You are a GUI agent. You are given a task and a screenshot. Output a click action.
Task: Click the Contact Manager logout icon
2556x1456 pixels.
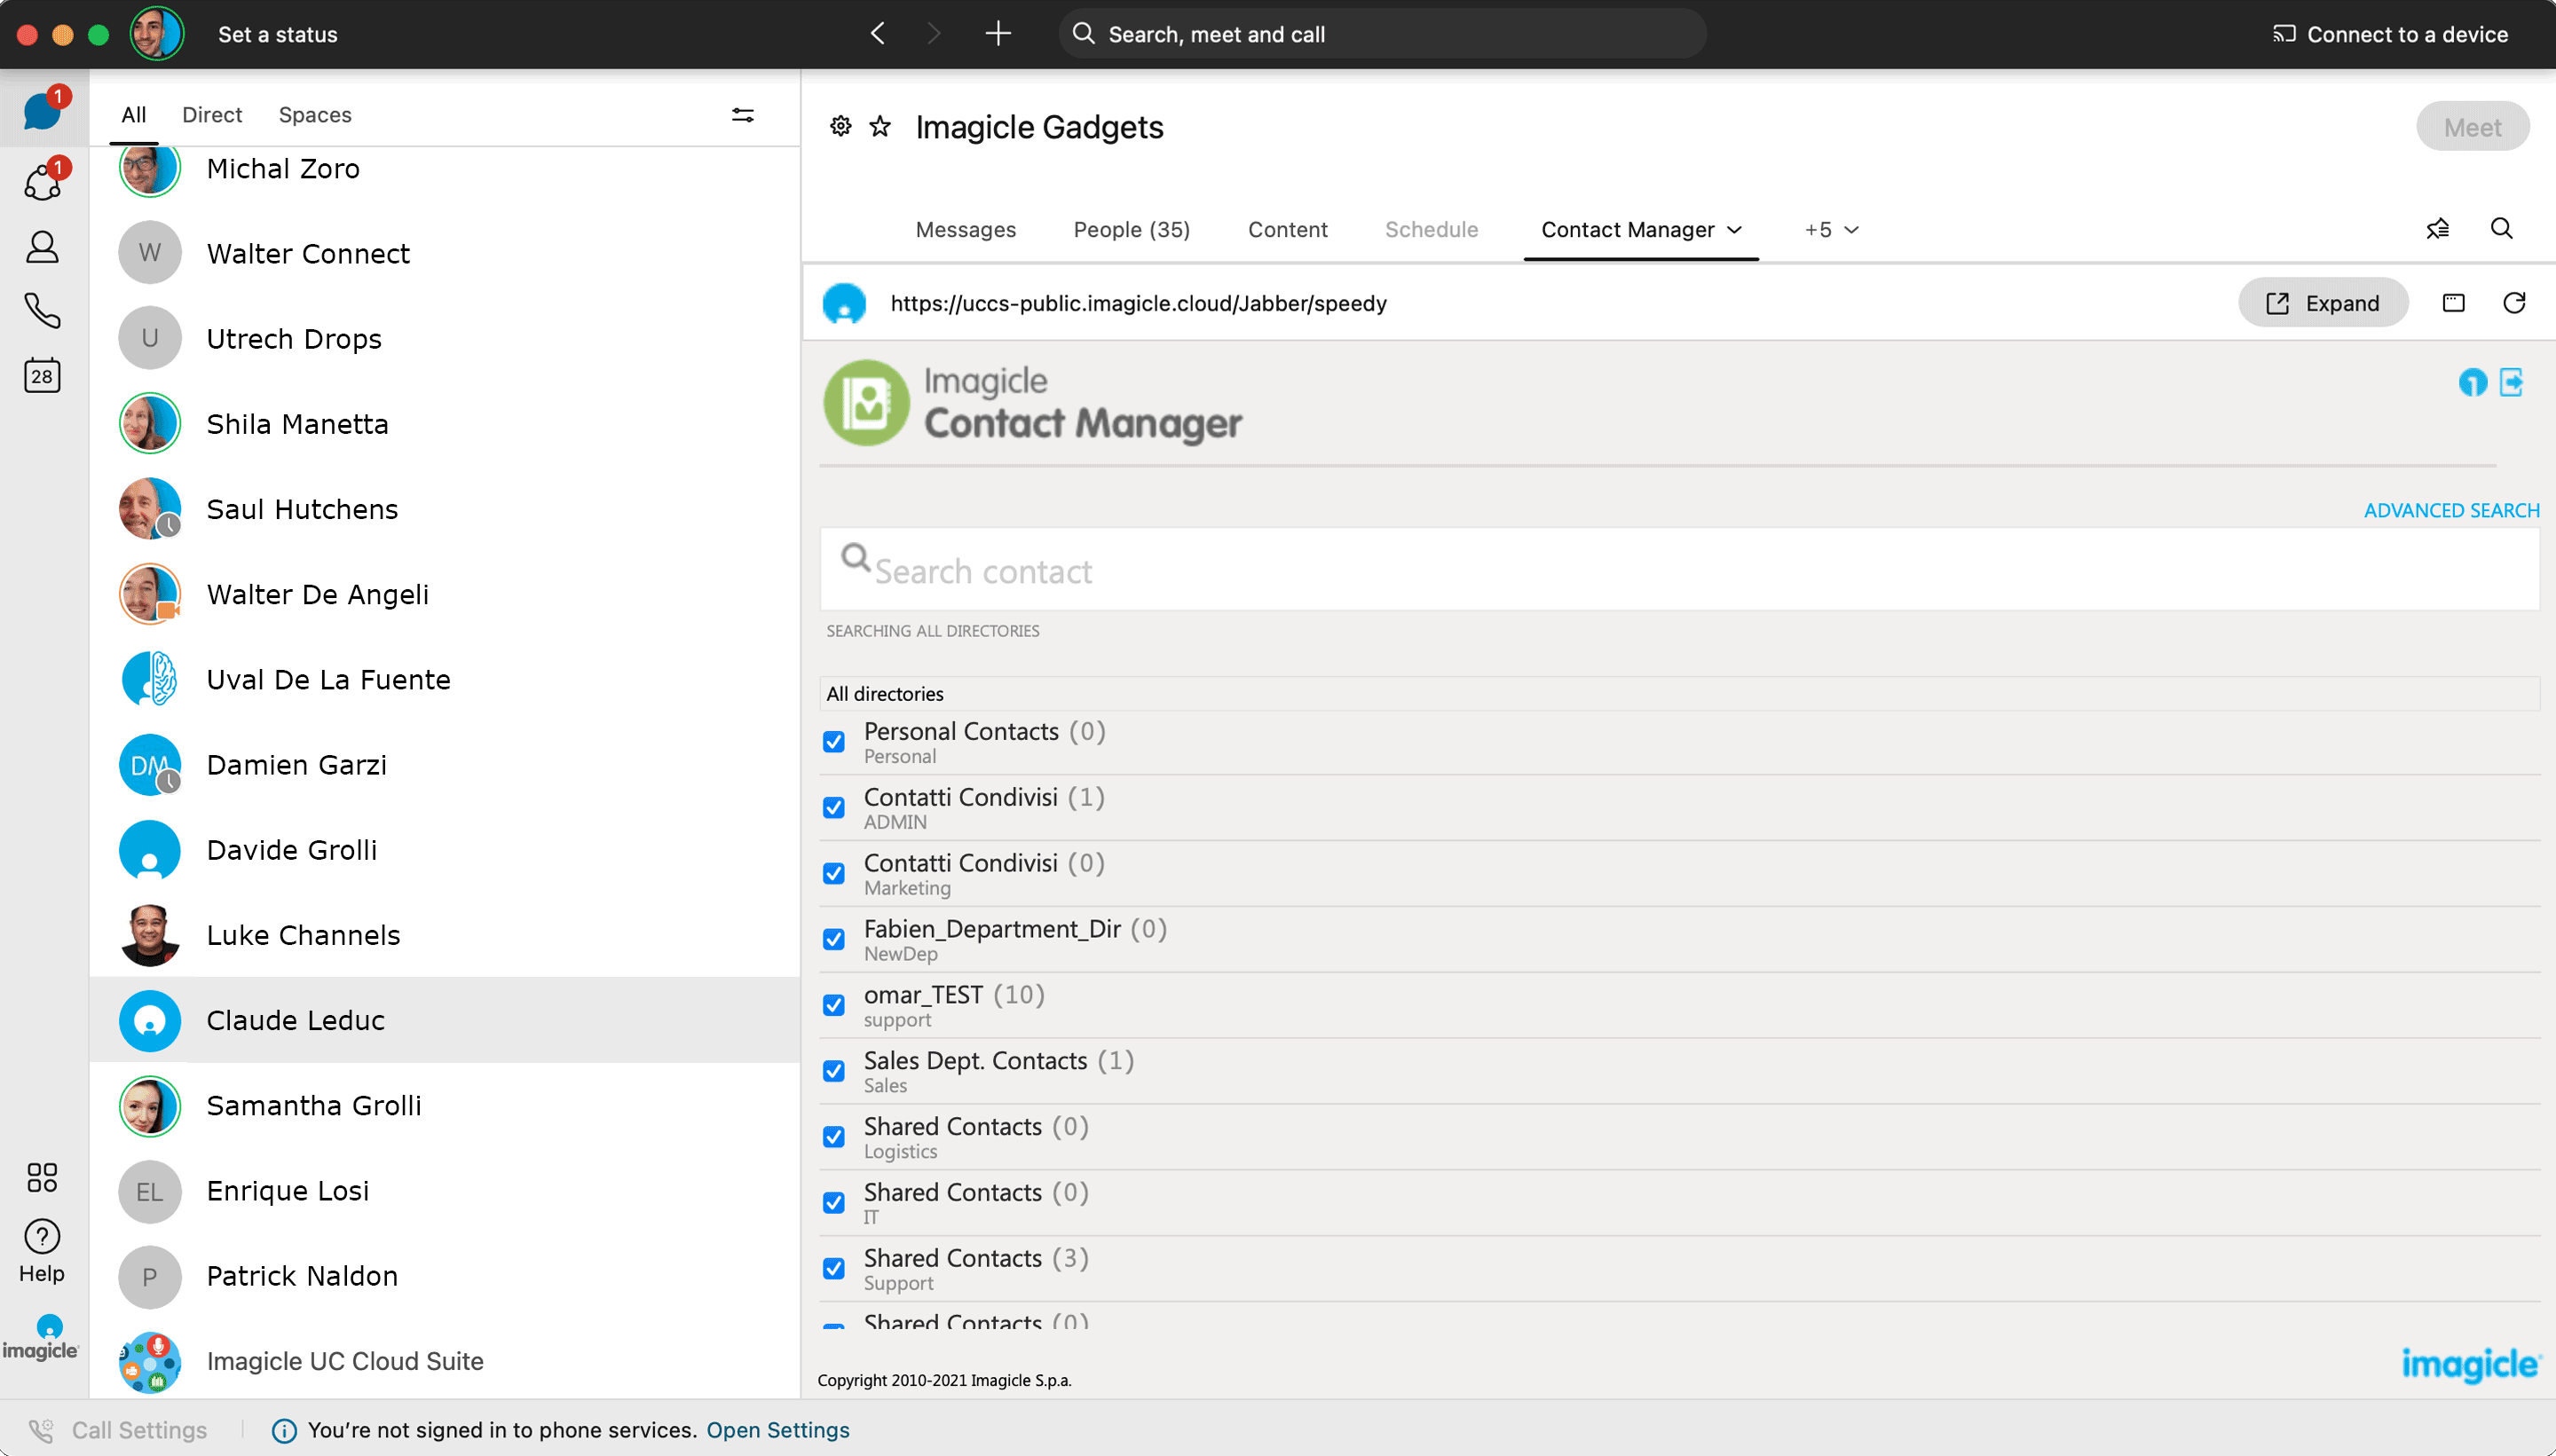click(2511, 382)
